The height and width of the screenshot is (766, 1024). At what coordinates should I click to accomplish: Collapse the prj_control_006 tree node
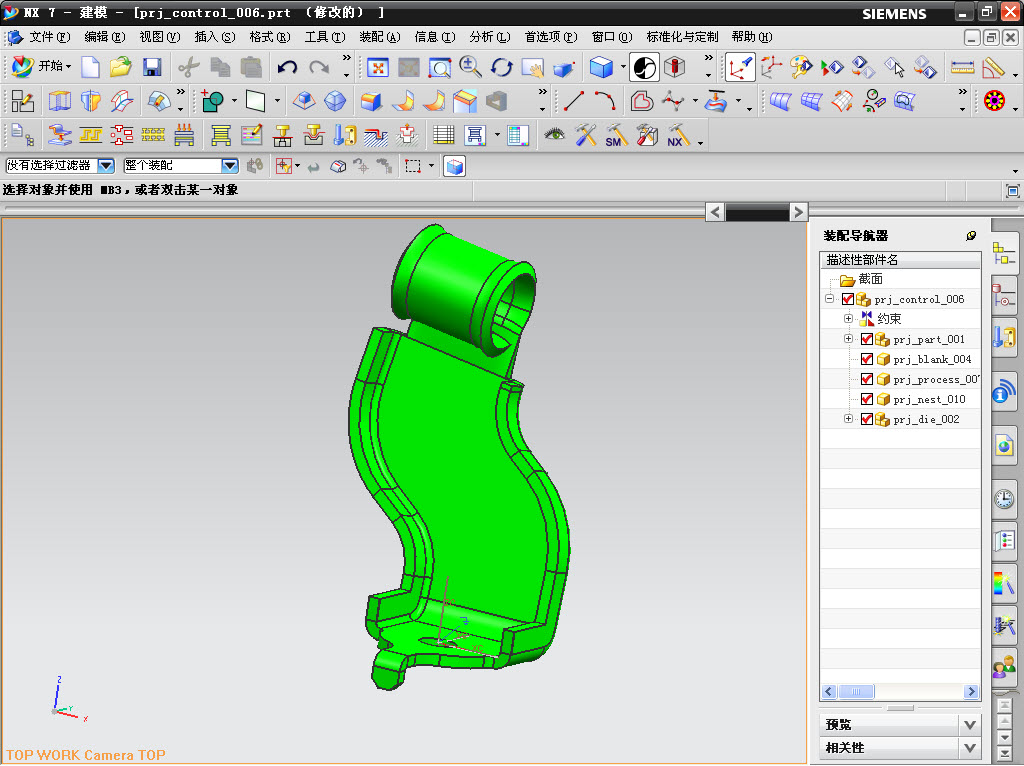(x=829, y=299)
